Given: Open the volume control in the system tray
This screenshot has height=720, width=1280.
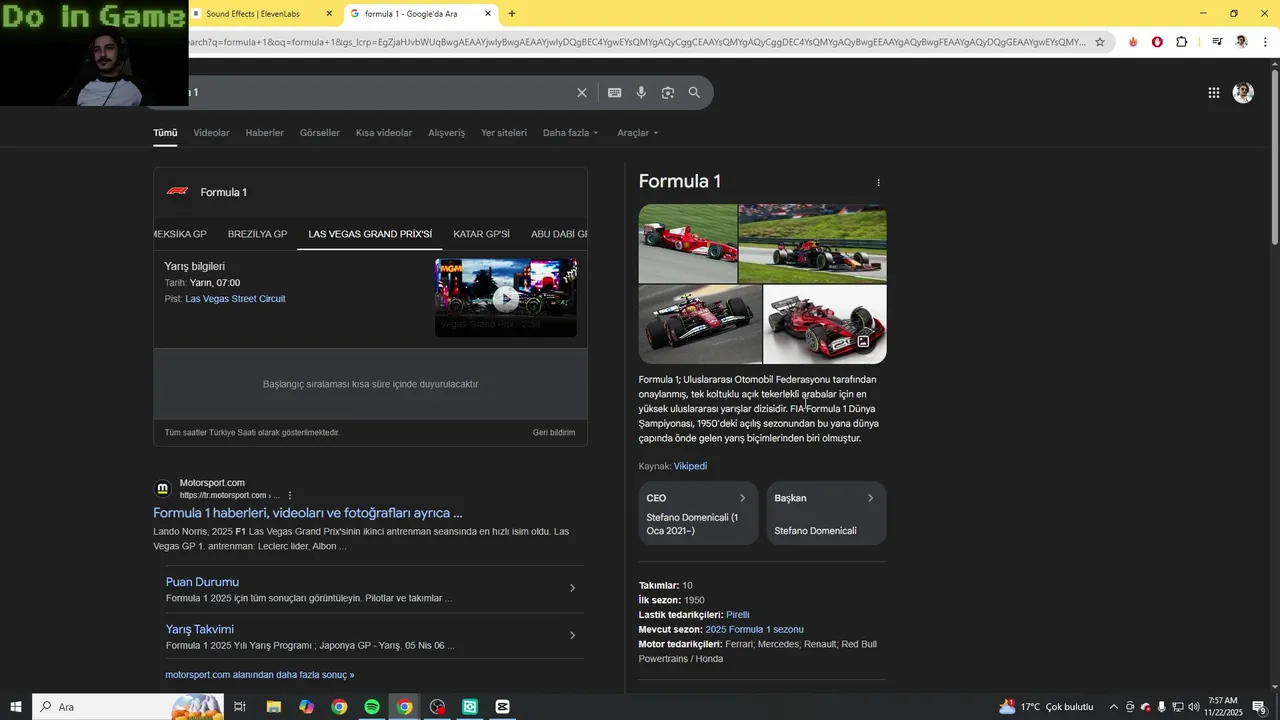Looking at the screenshot, I should (1193, 707).
